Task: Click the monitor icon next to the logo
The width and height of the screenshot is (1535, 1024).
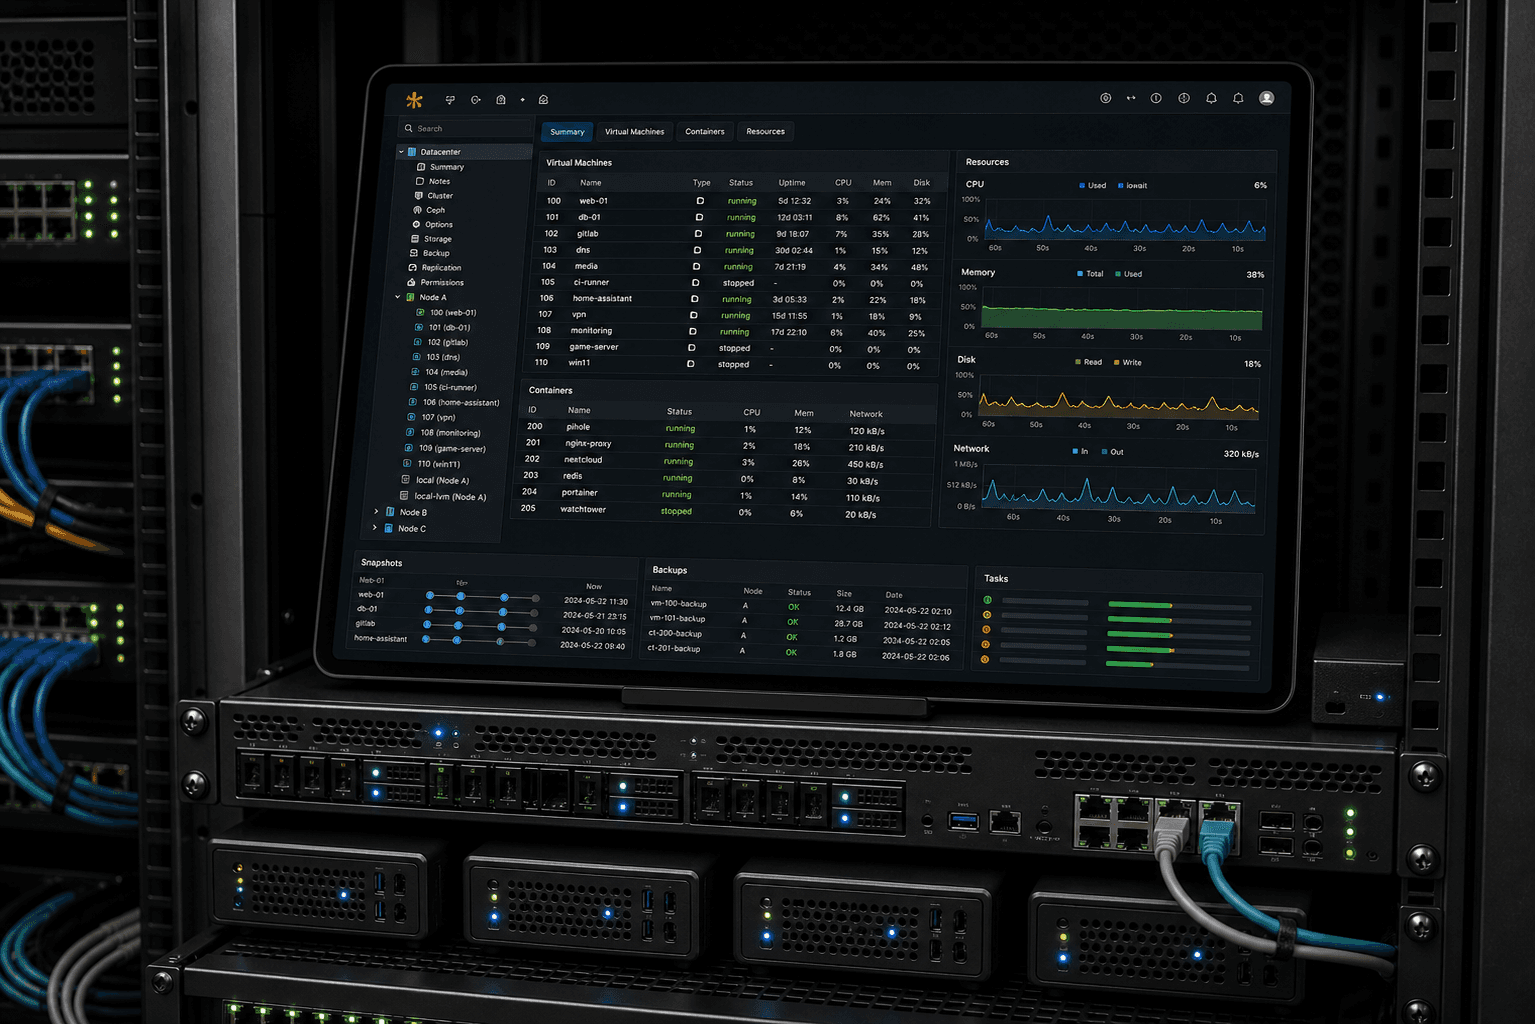Action: 450,100
